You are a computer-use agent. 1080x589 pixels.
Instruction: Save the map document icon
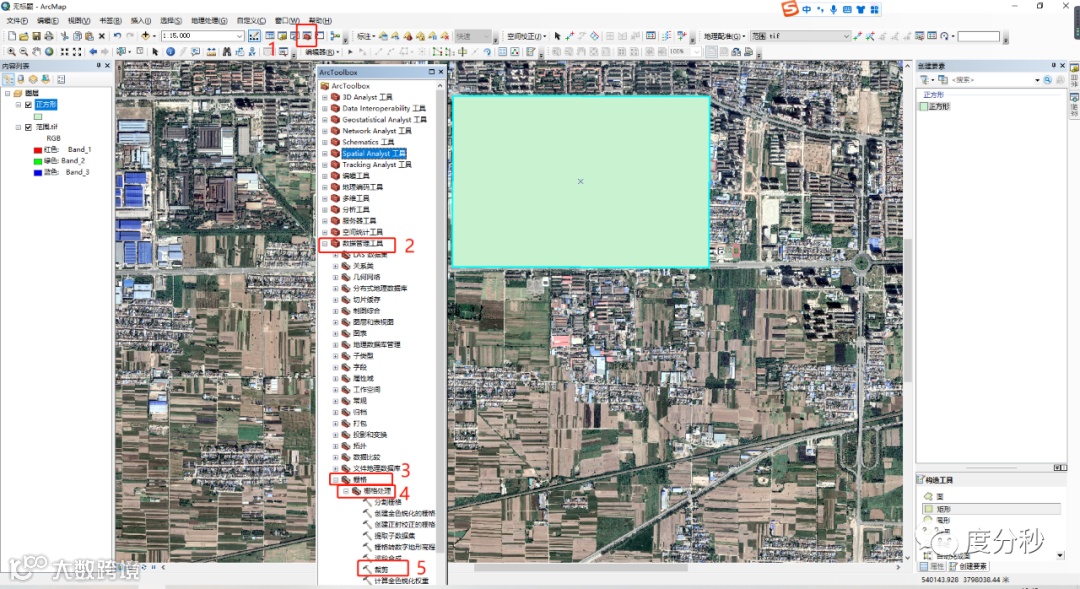click(37, 36)
